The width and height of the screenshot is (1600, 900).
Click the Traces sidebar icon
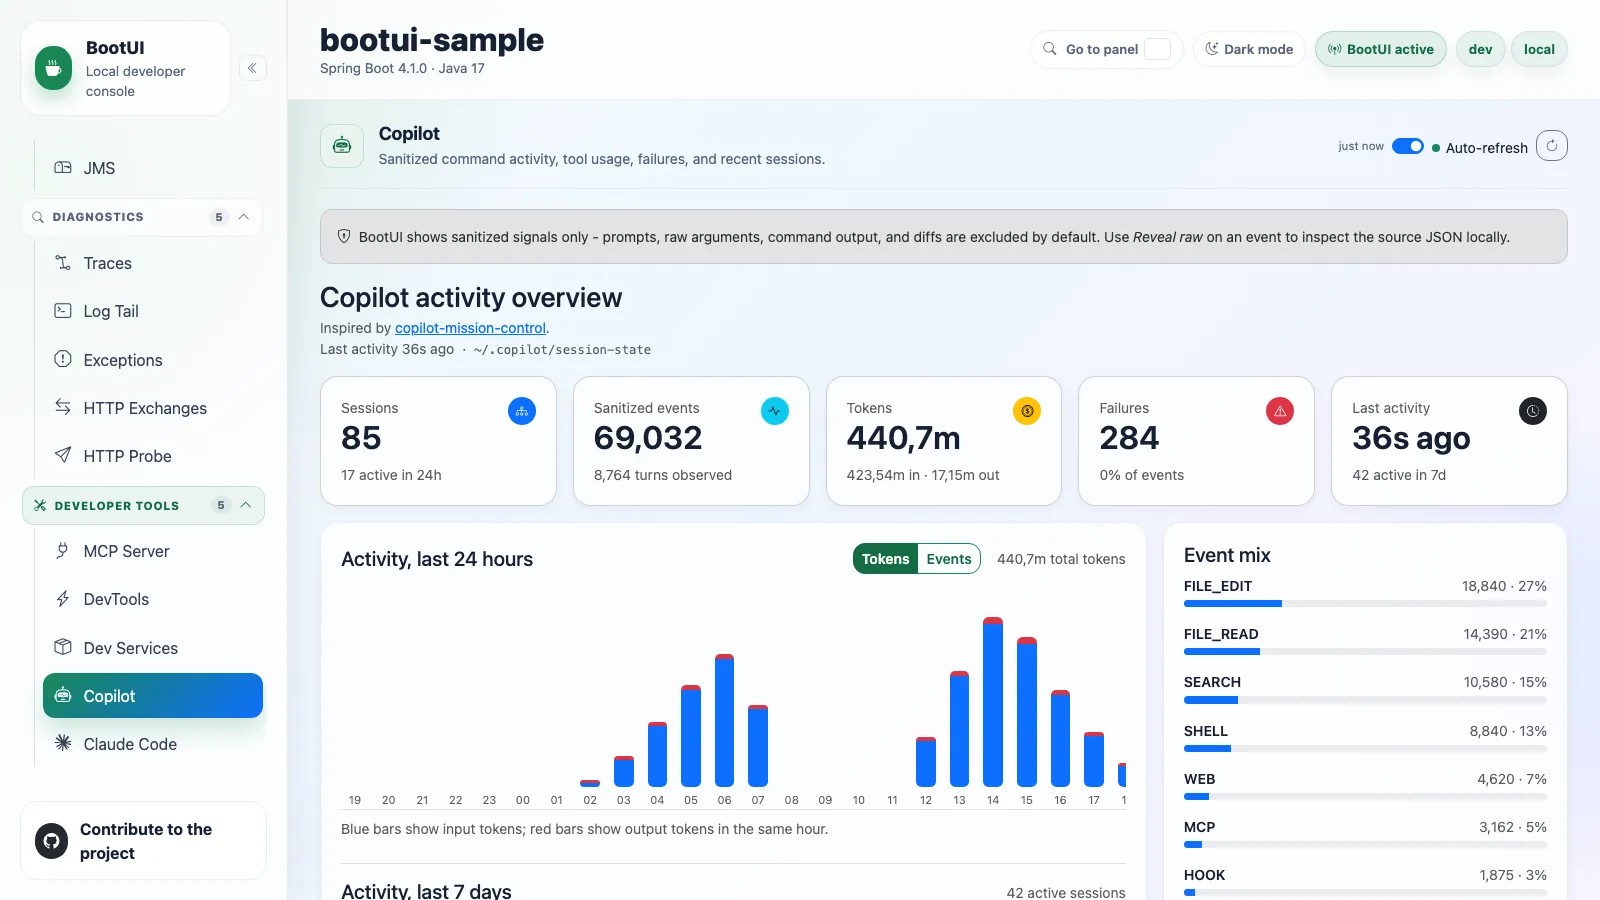[x=63, y=263]
